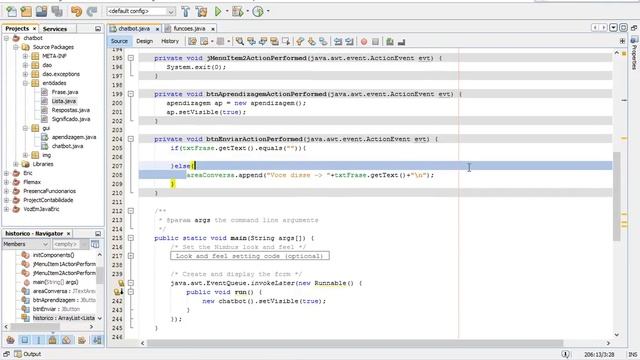Viewport: 640px width, 360px height.
Task: Expand the dao.exceptions package node
Action: point(25,74)
